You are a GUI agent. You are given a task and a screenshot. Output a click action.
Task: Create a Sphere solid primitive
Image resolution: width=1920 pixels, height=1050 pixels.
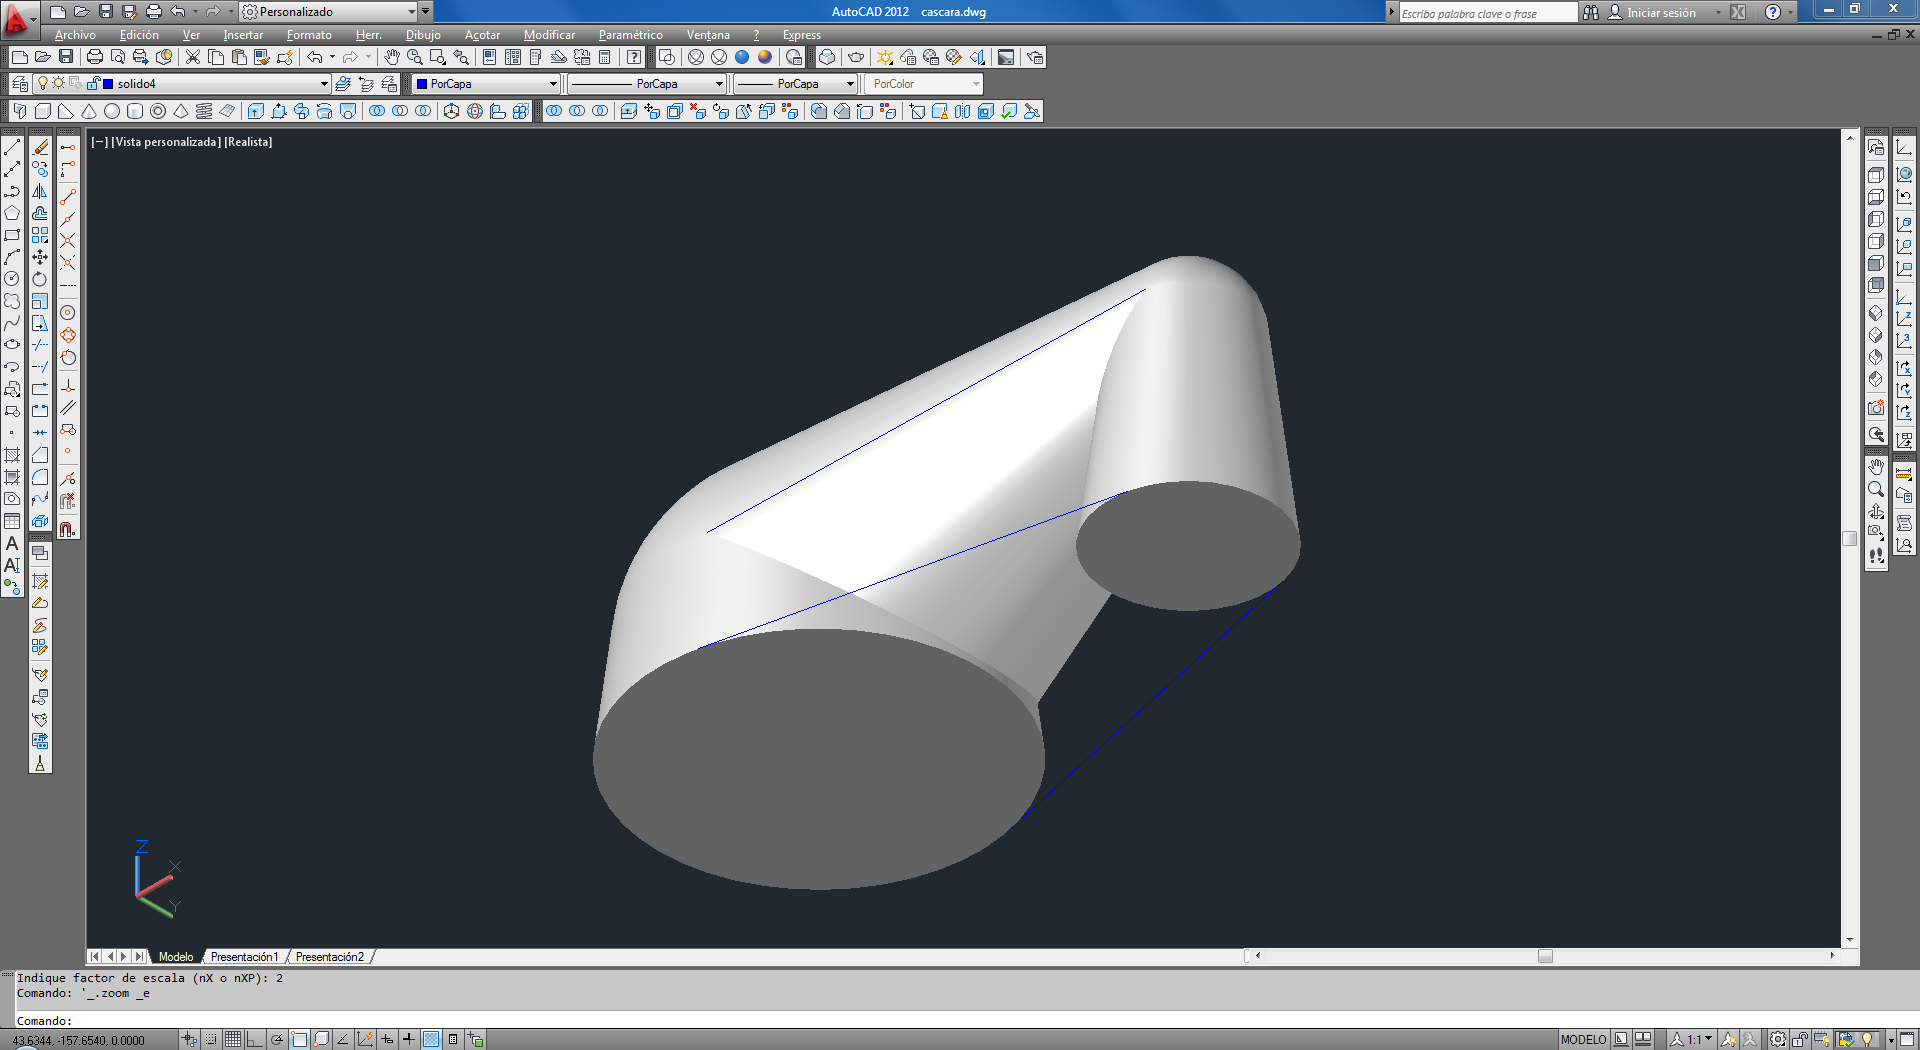112,111
